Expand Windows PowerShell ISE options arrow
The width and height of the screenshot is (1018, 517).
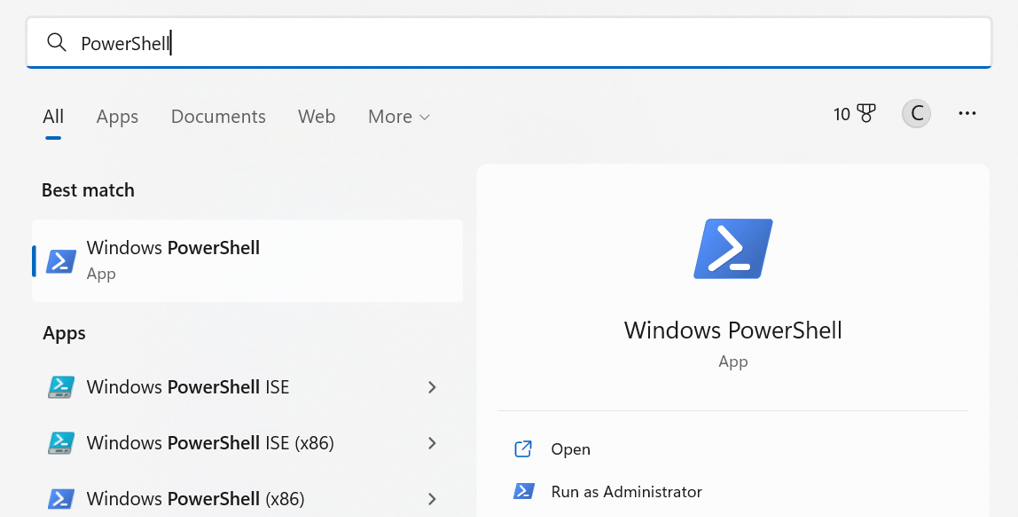point(432,387)
